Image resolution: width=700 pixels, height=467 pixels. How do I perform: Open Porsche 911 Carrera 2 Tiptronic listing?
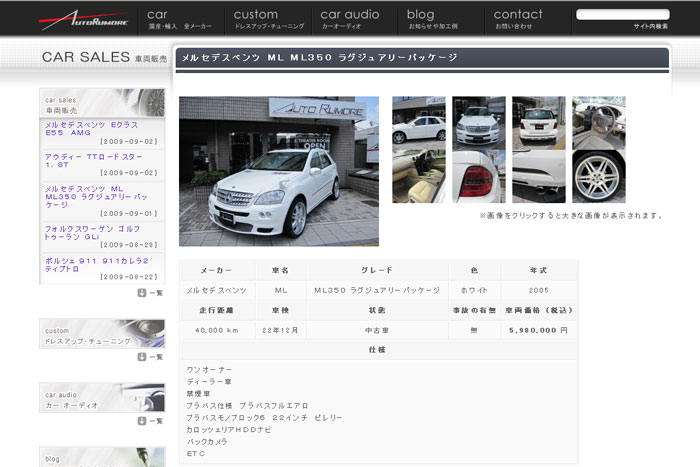(96, 264)
